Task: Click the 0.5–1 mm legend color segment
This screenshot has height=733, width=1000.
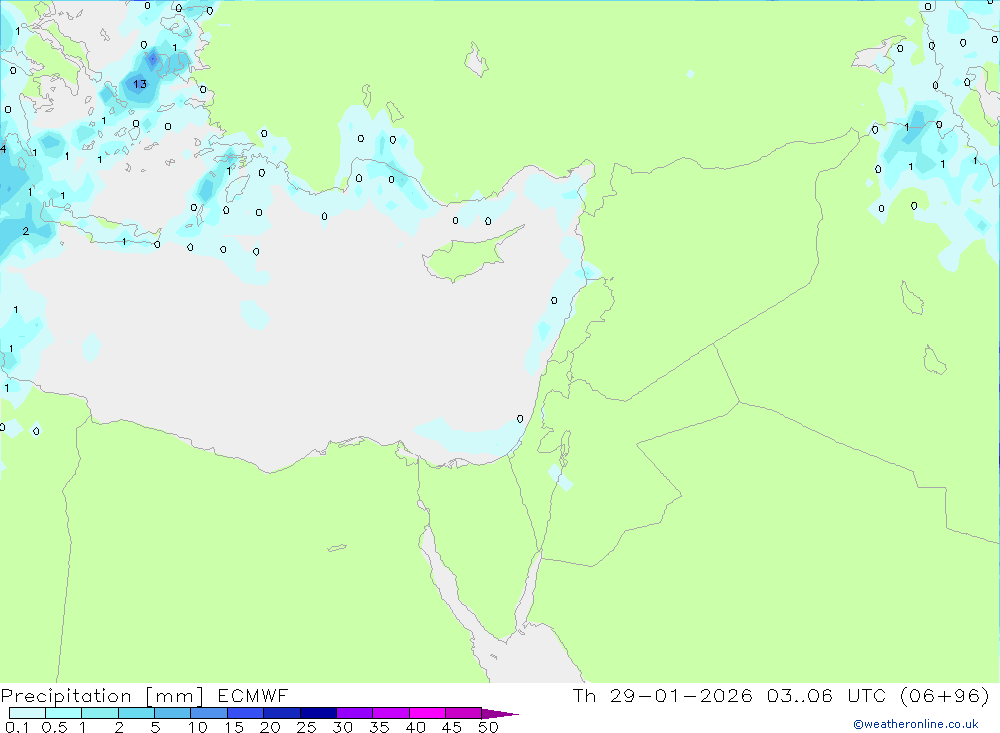Action: (x=63, y=713)
